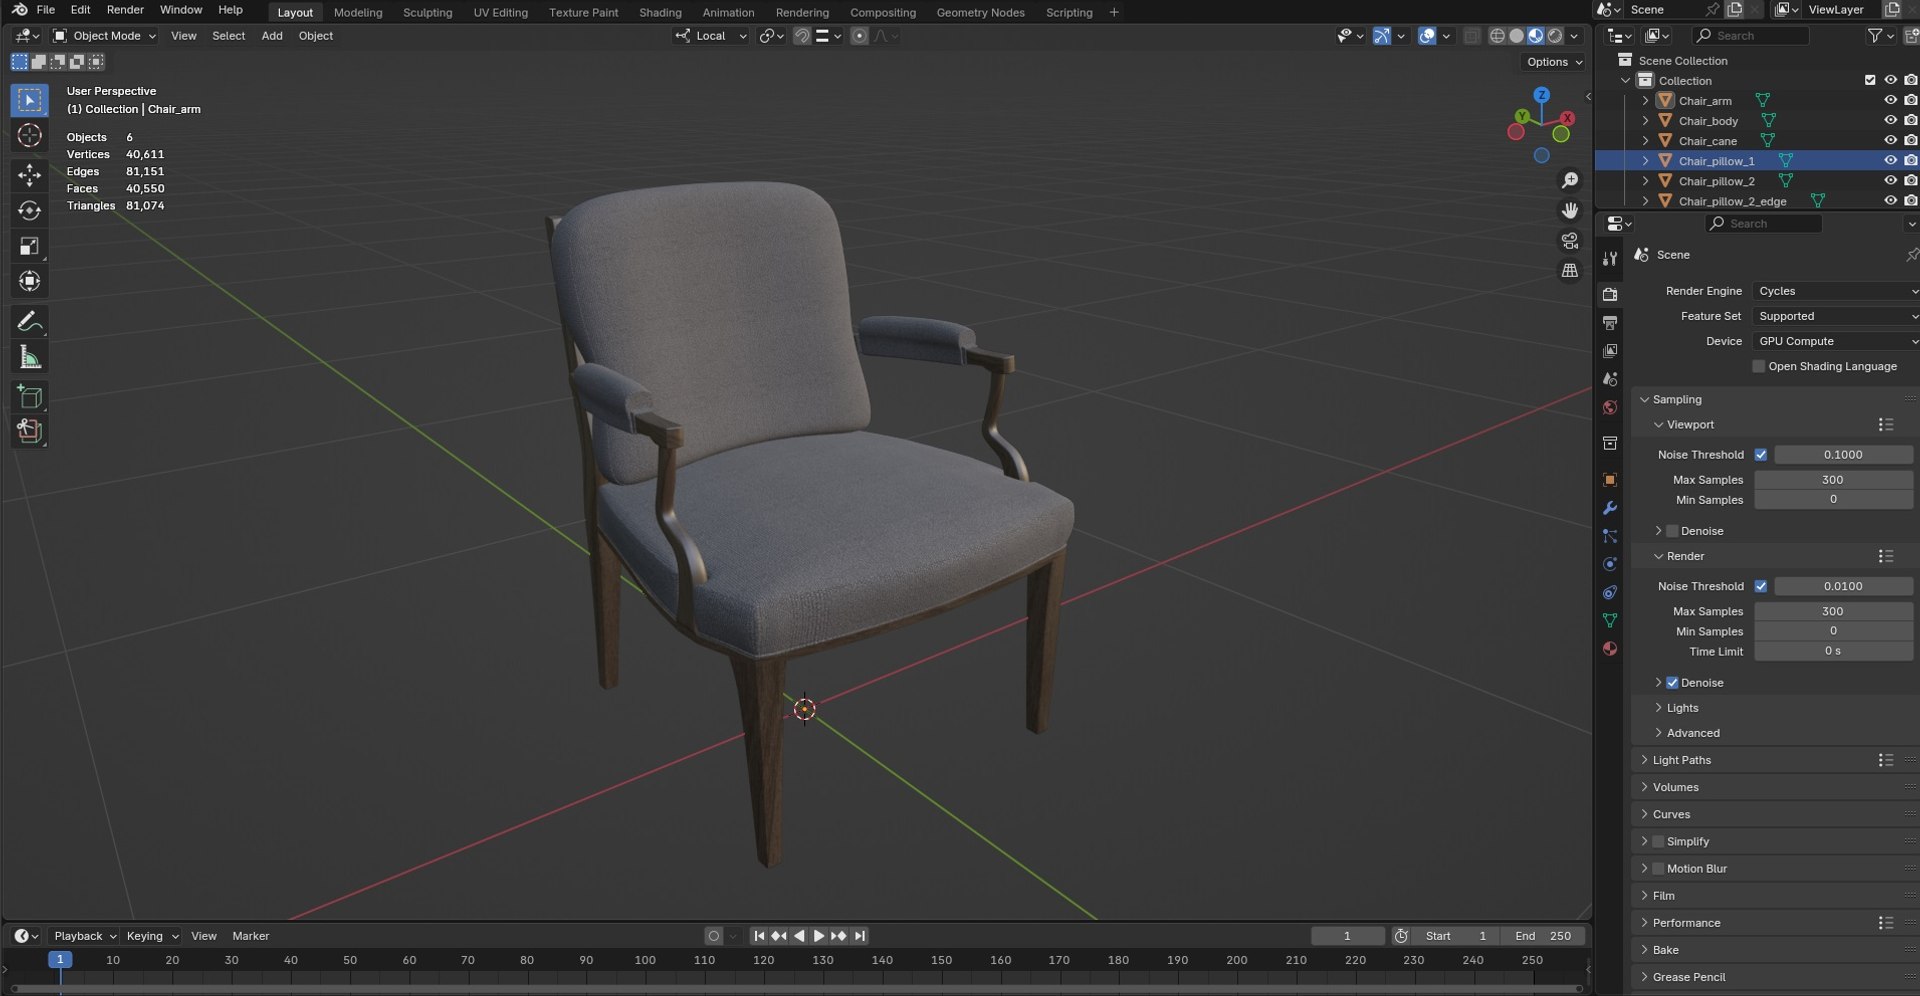Viewport: 1920px width, 996px height.
Task: Enable the Simplify checkbox
Action: click(1658, 842)
